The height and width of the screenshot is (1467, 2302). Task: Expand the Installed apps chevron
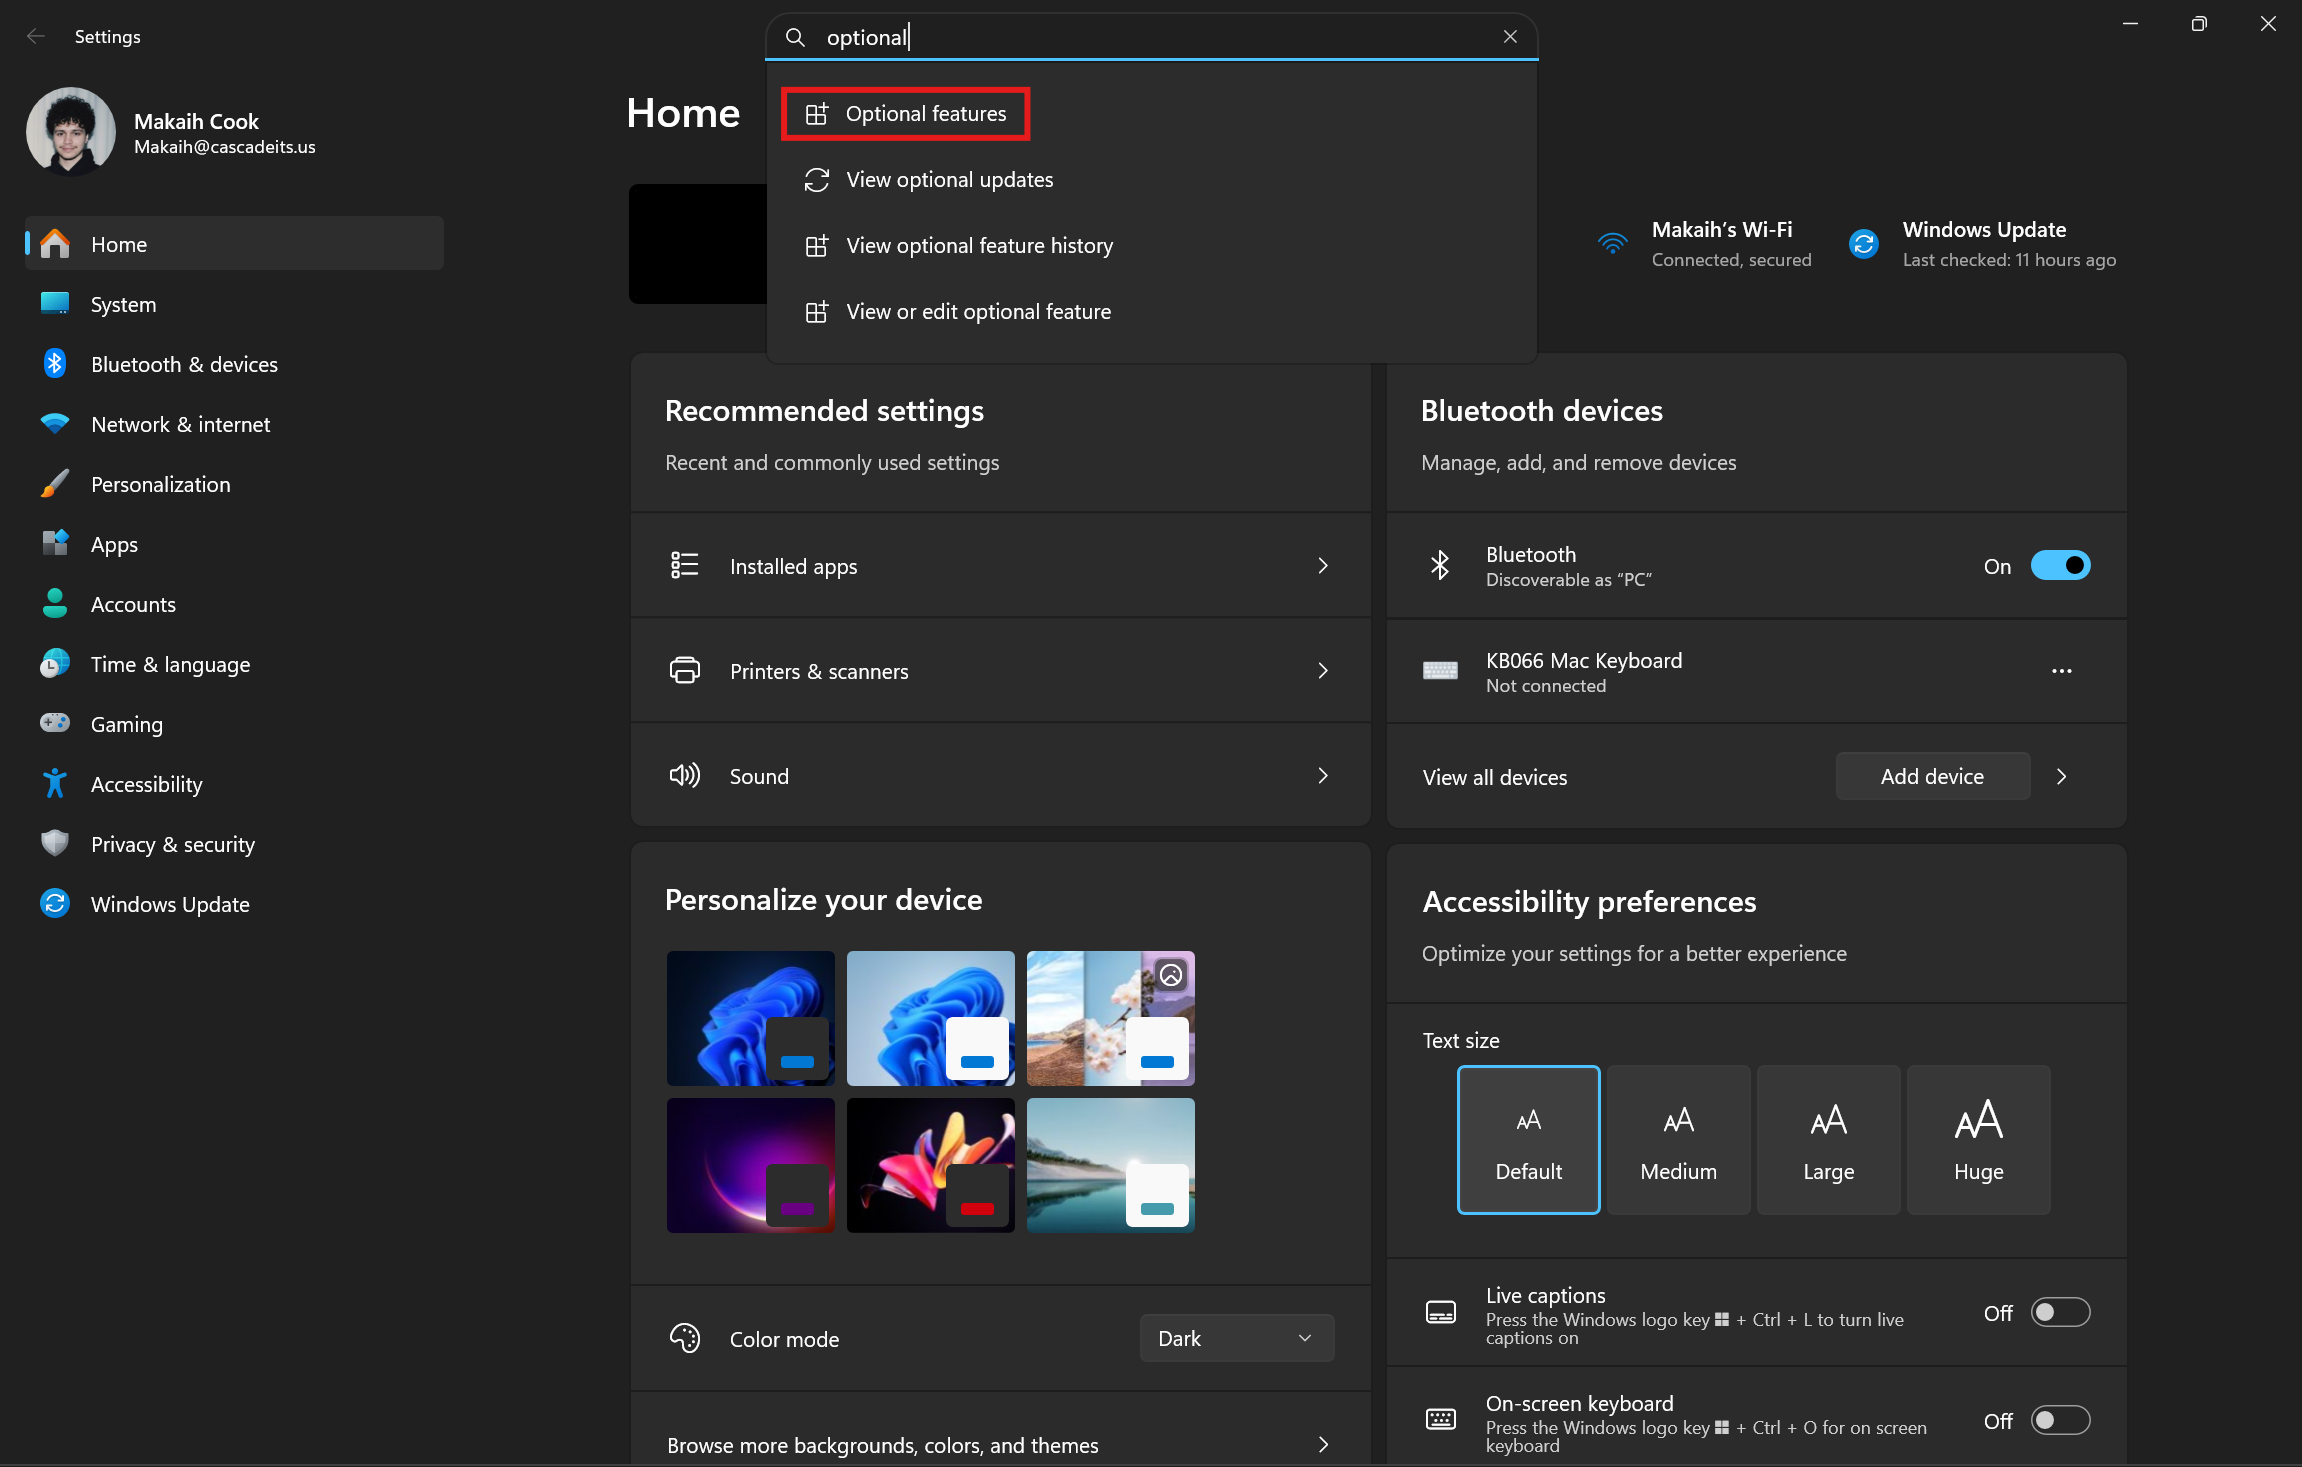pos(1323,566)
